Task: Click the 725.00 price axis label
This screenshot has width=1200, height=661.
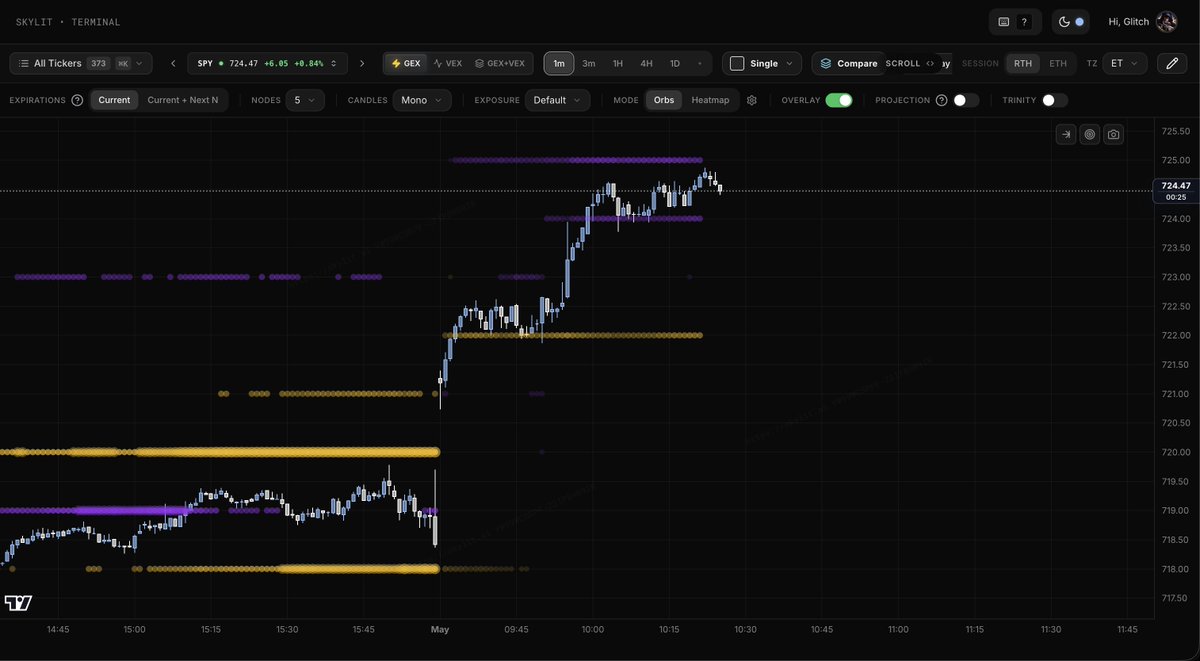Action: pos(1176,160)
